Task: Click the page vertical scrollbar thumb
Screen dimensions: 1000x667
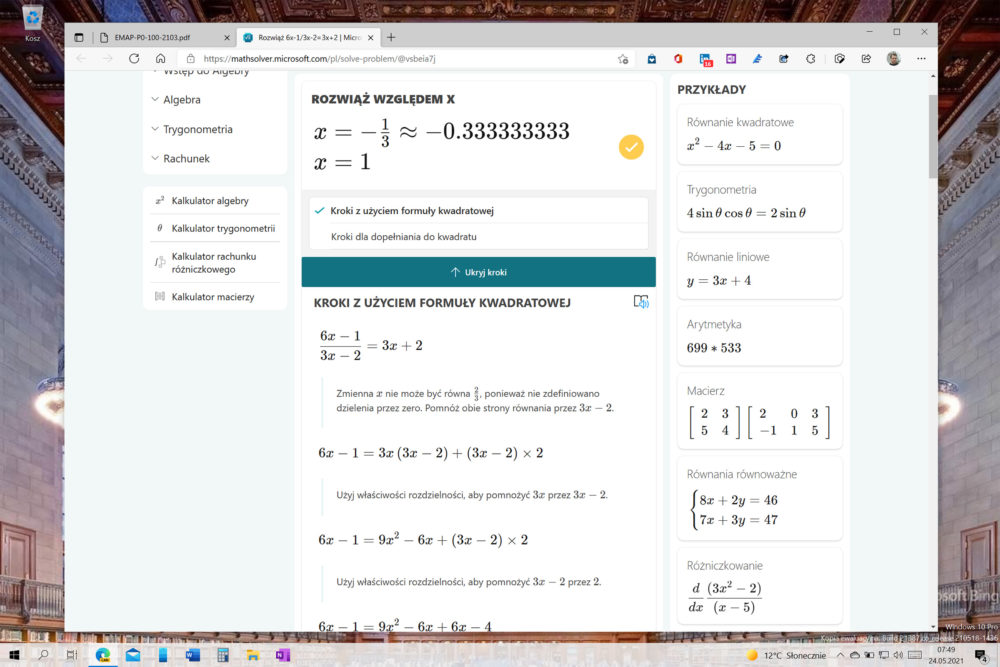Action: [933, 136]
